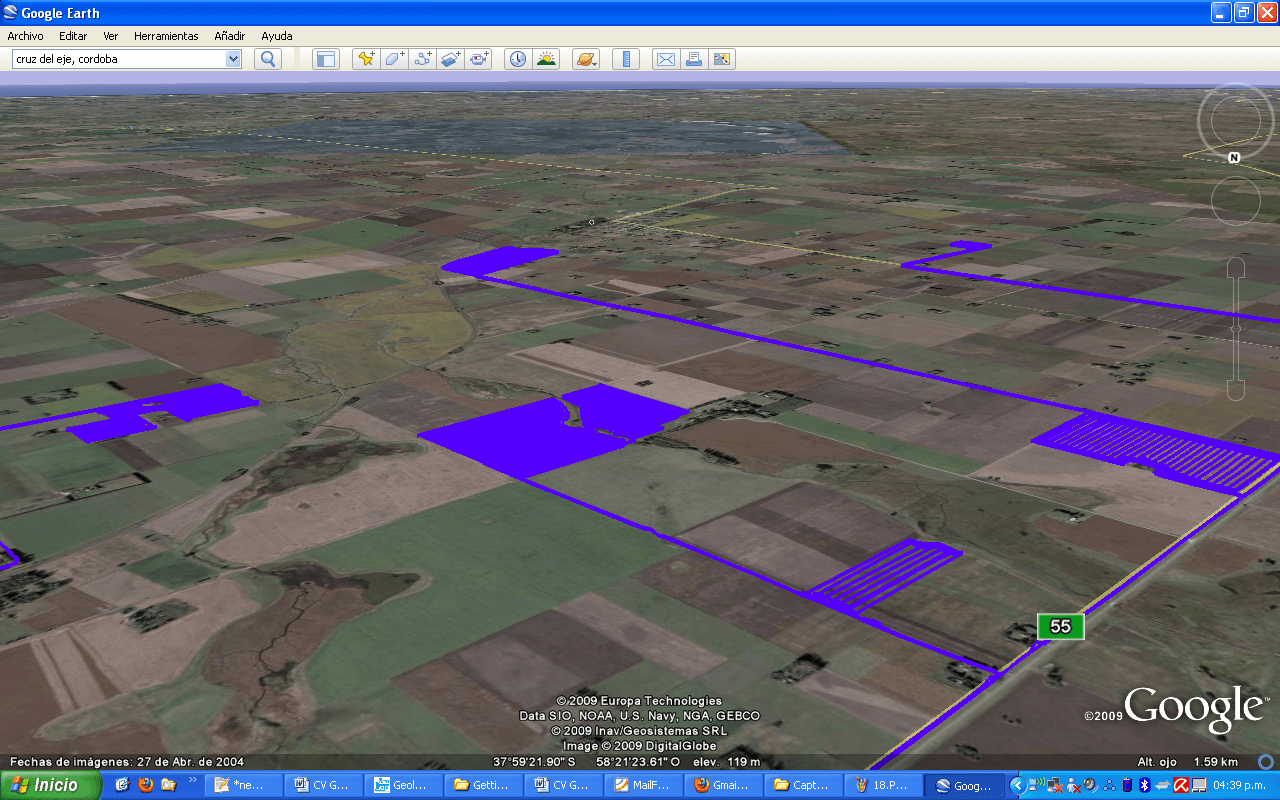Click the zoom in end of slider
The width and height of the screenshot is (1280, 800).
click(1236, 267)
